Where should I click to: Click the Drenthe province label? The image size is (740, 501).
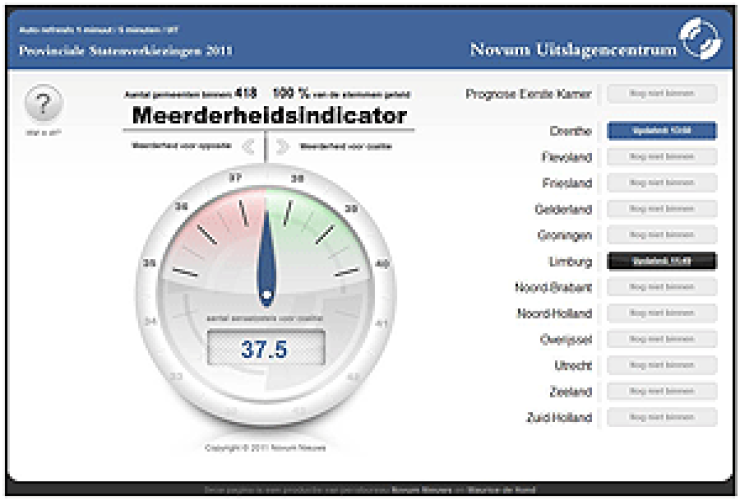click(x=570, y=131)
